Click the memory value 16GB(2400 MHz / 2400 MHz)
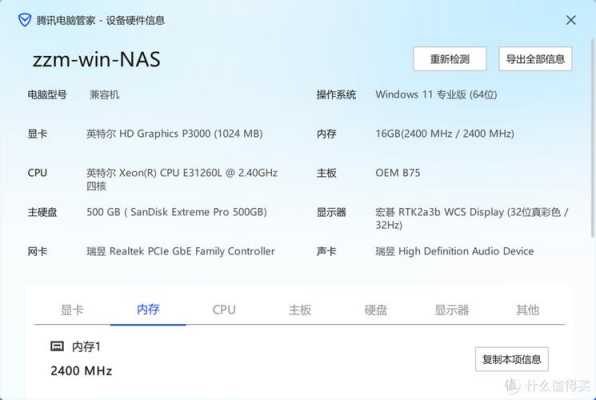Image resolution: width=596 pixels, height=400 pixels. tap(445, 133)
